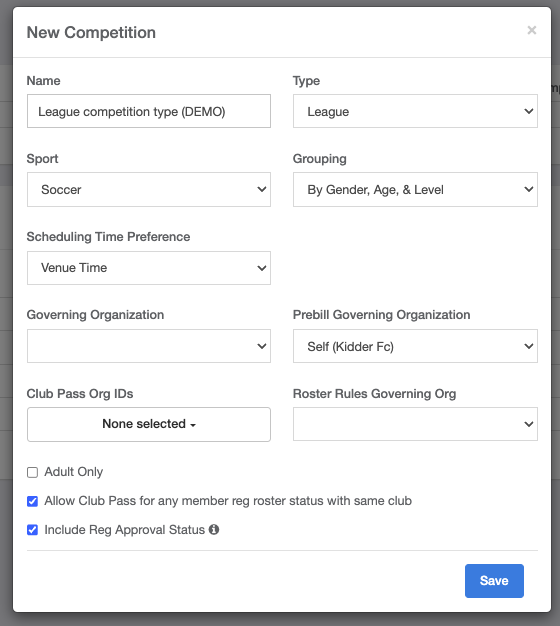Viewport: 560px width, 626px height.
Task: Open the Sport dropdown showing Soccer
Action: pos(149,190)
